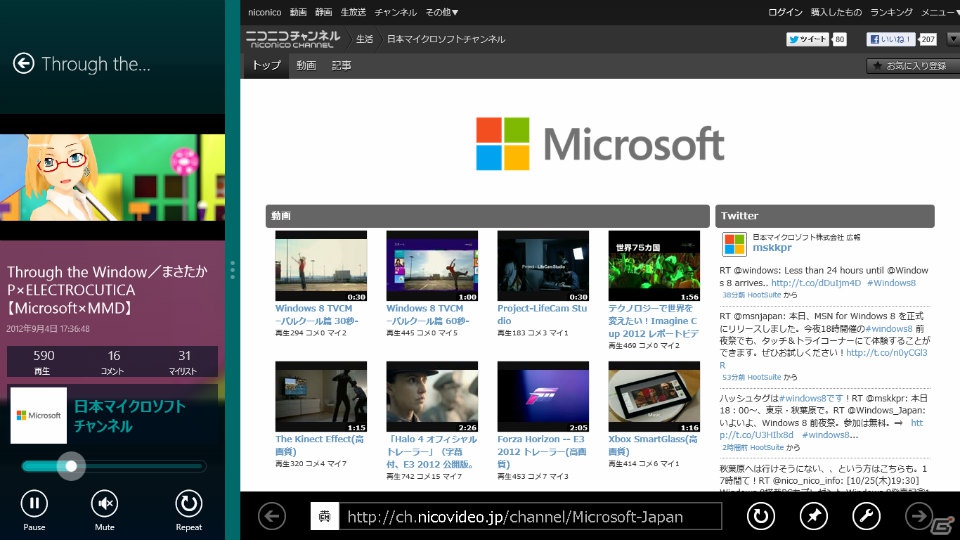Open the #Windows8 hashtag link in first tweet
The image size is (960, 540).
coord(891,283)
